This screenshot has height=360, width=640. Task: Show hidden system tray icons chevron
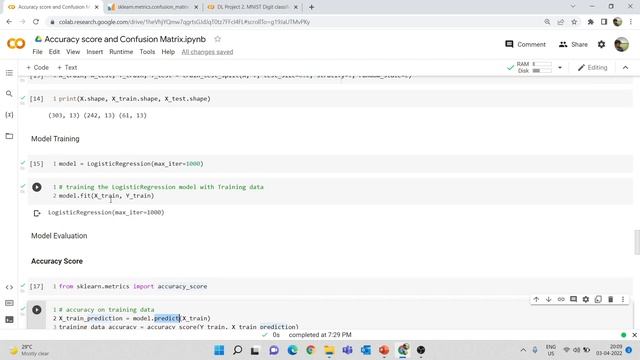tap(523, 350)
